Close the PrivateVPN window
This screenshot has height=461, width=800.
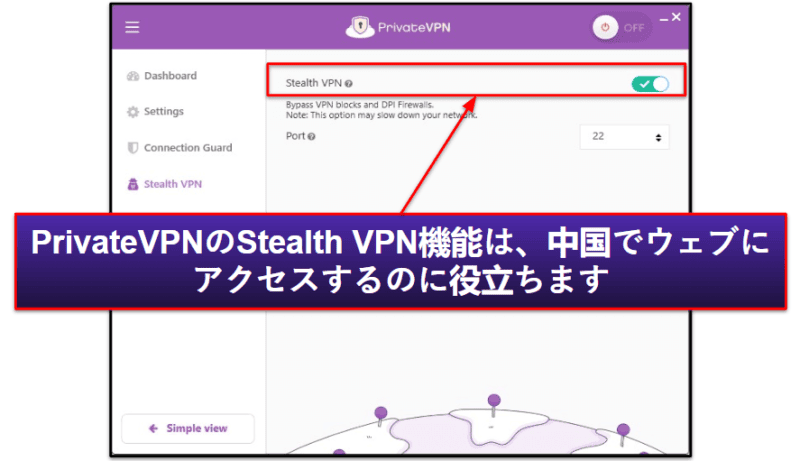tap(677, 17)
